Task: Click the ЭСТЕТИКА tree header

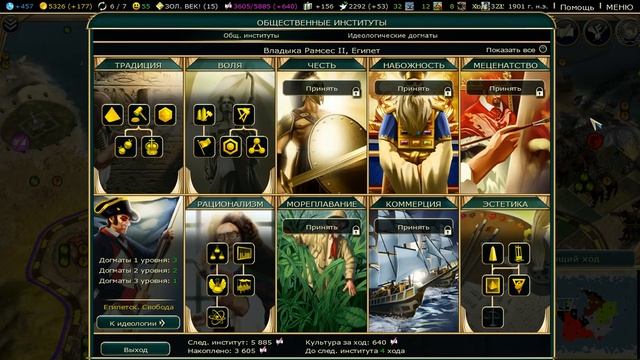Action: coord(505,204)
